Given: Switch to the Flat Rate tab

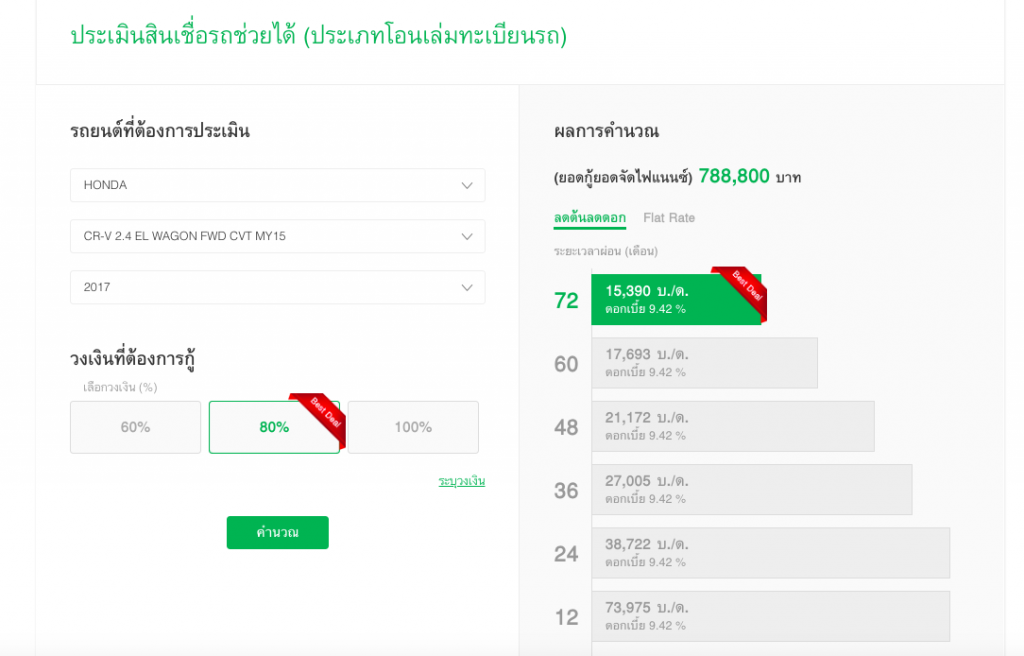Looking at the screenshot, I should 669,217.
